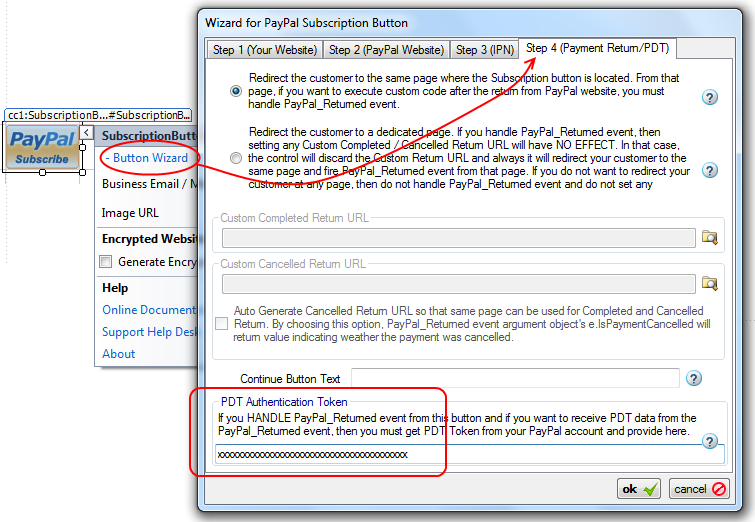Focus the Custom Completed Return URL field
This screenshot has width=755, height=522.
pos(458,238)
